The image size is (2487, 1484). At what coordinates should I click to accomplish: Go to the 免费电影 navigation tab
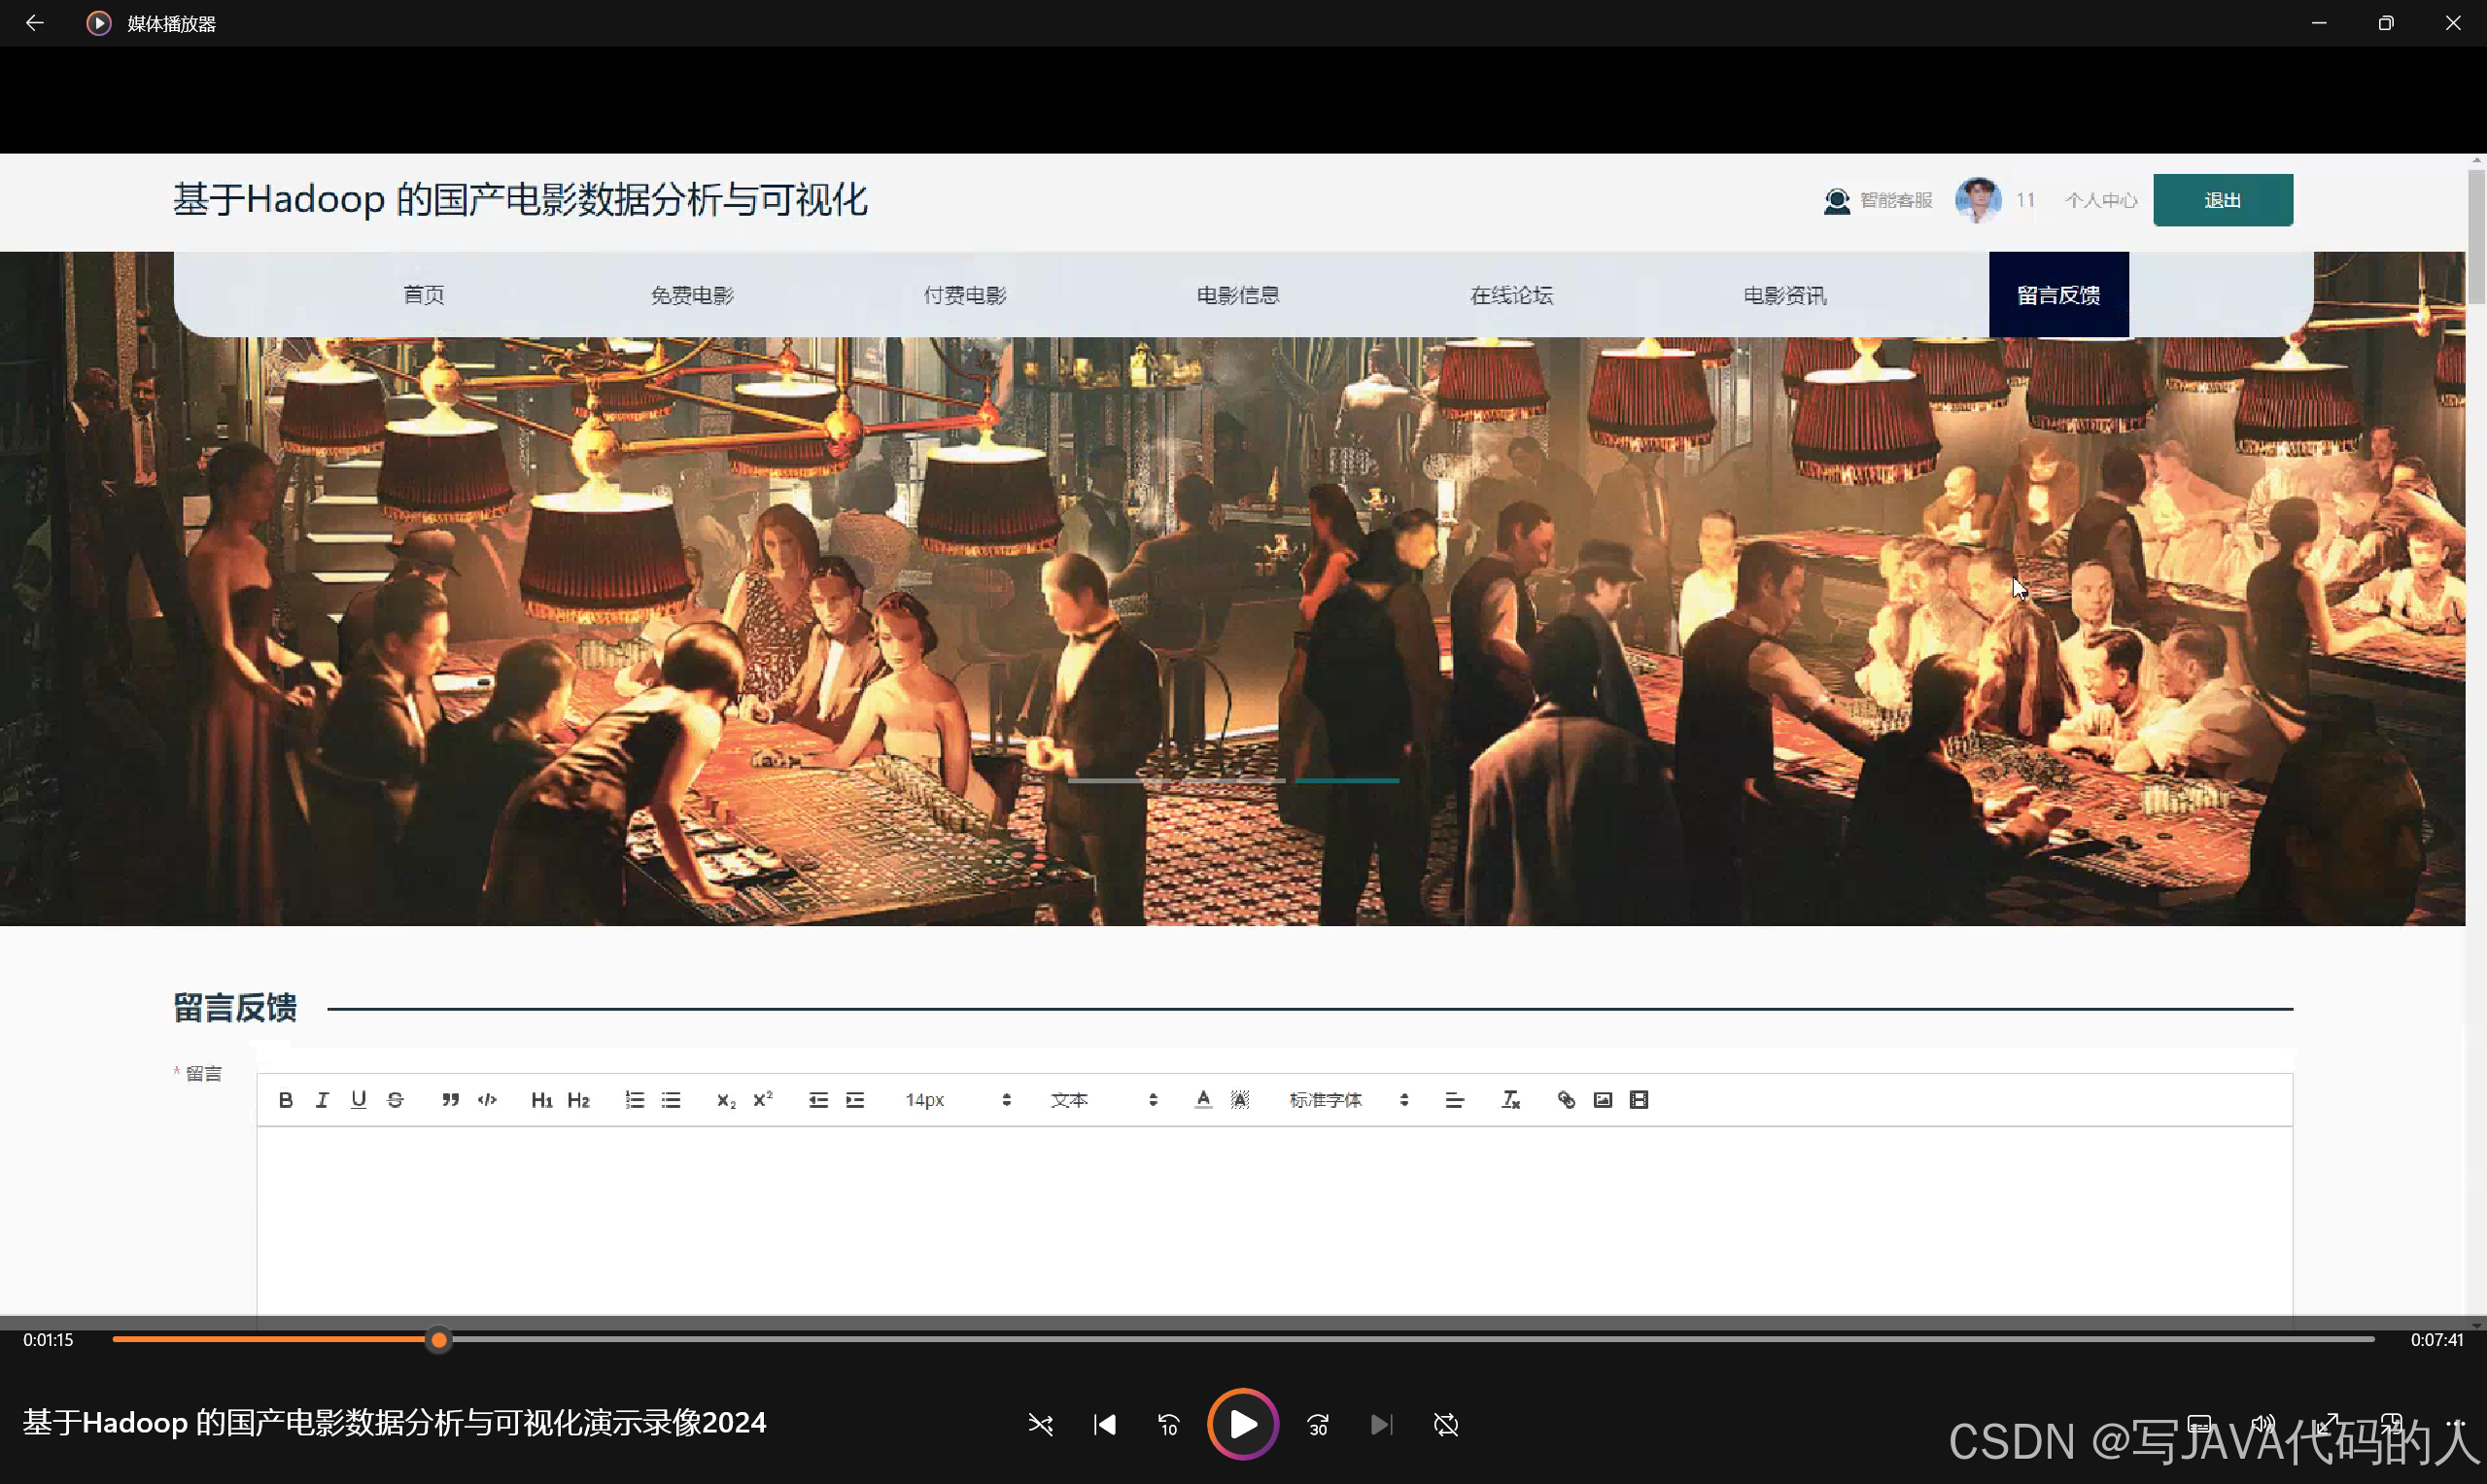coord(692,295)
